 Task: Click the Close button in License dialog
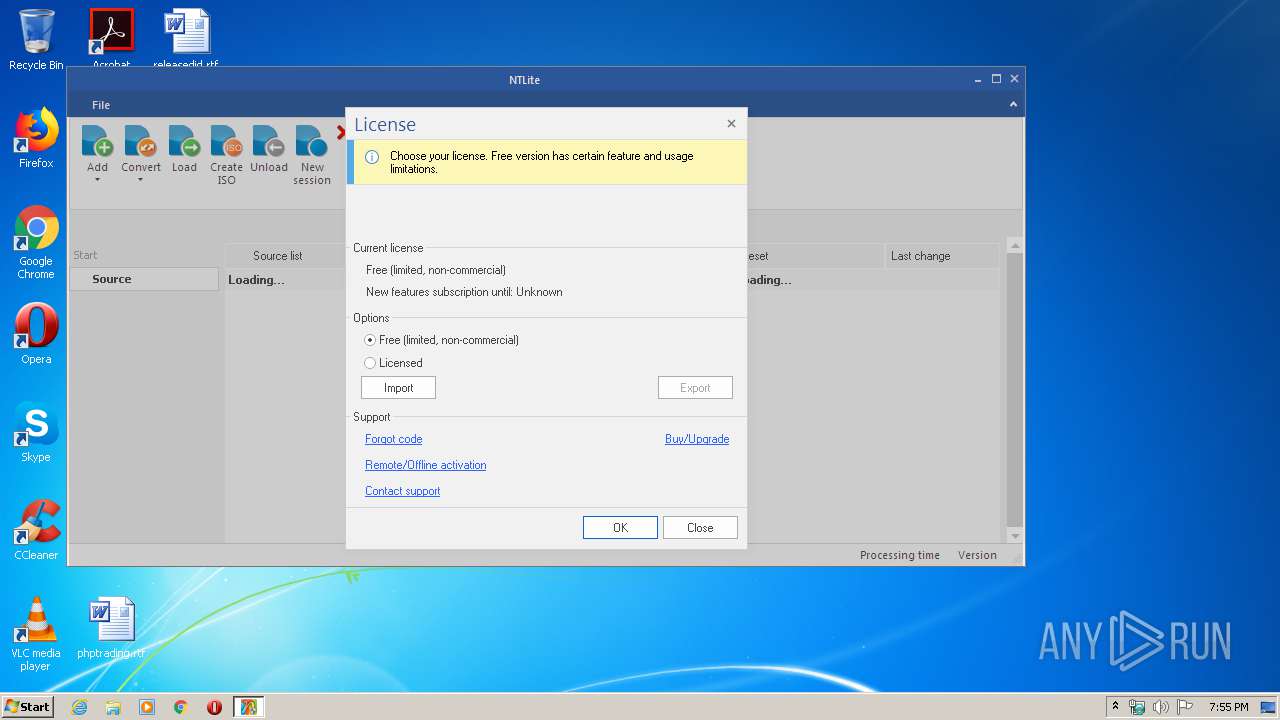(700, 528)
